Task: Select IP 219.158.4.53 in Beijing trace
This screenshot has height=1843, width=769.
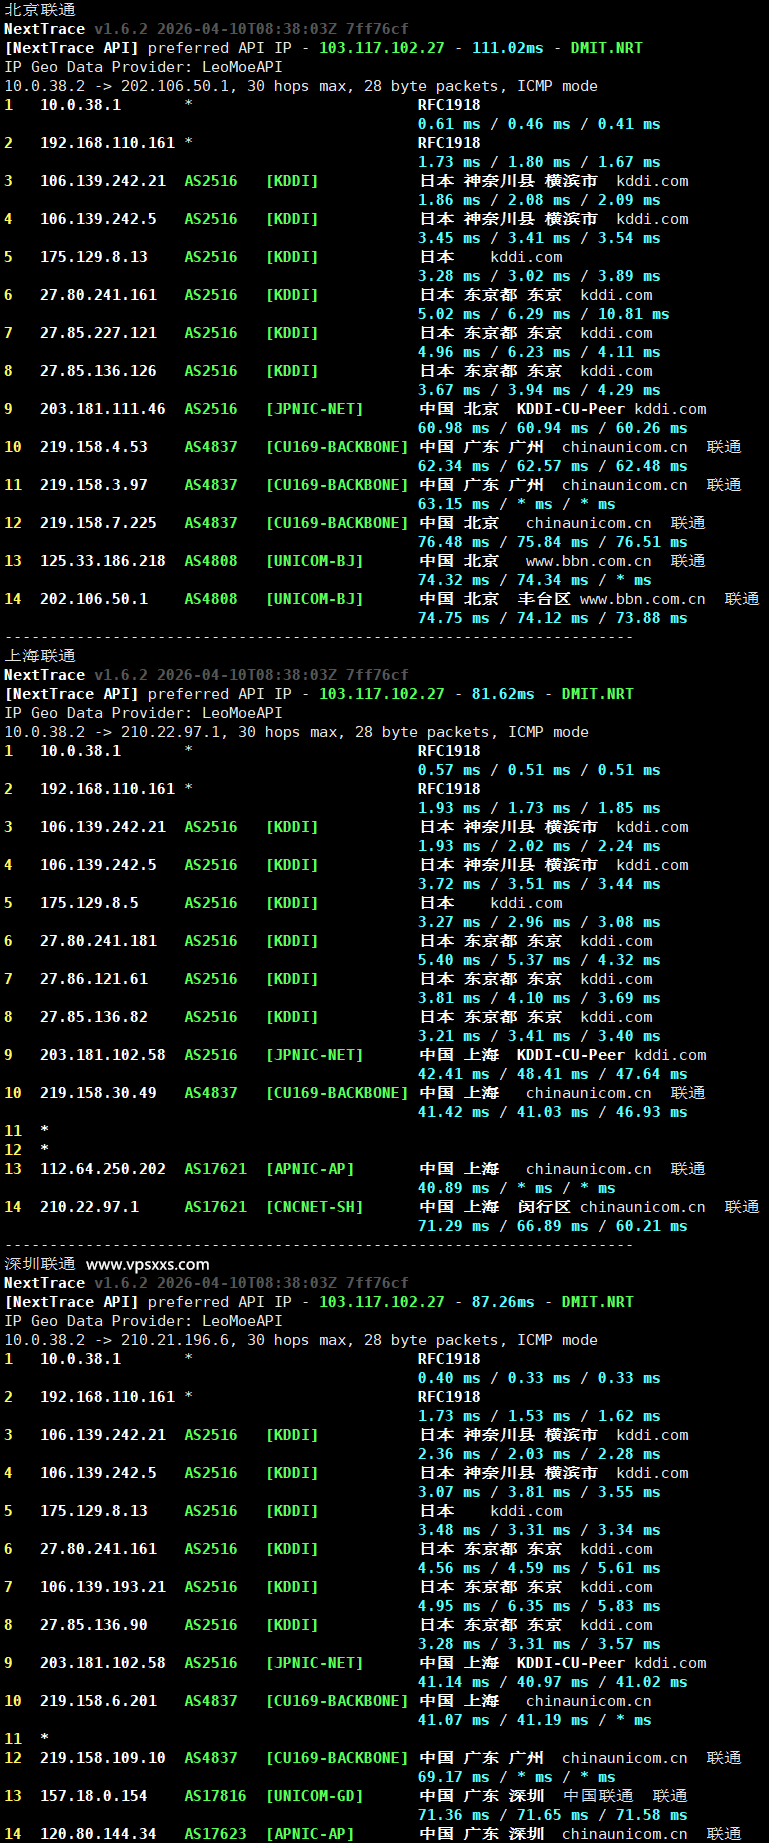Action: click(93, 447)
